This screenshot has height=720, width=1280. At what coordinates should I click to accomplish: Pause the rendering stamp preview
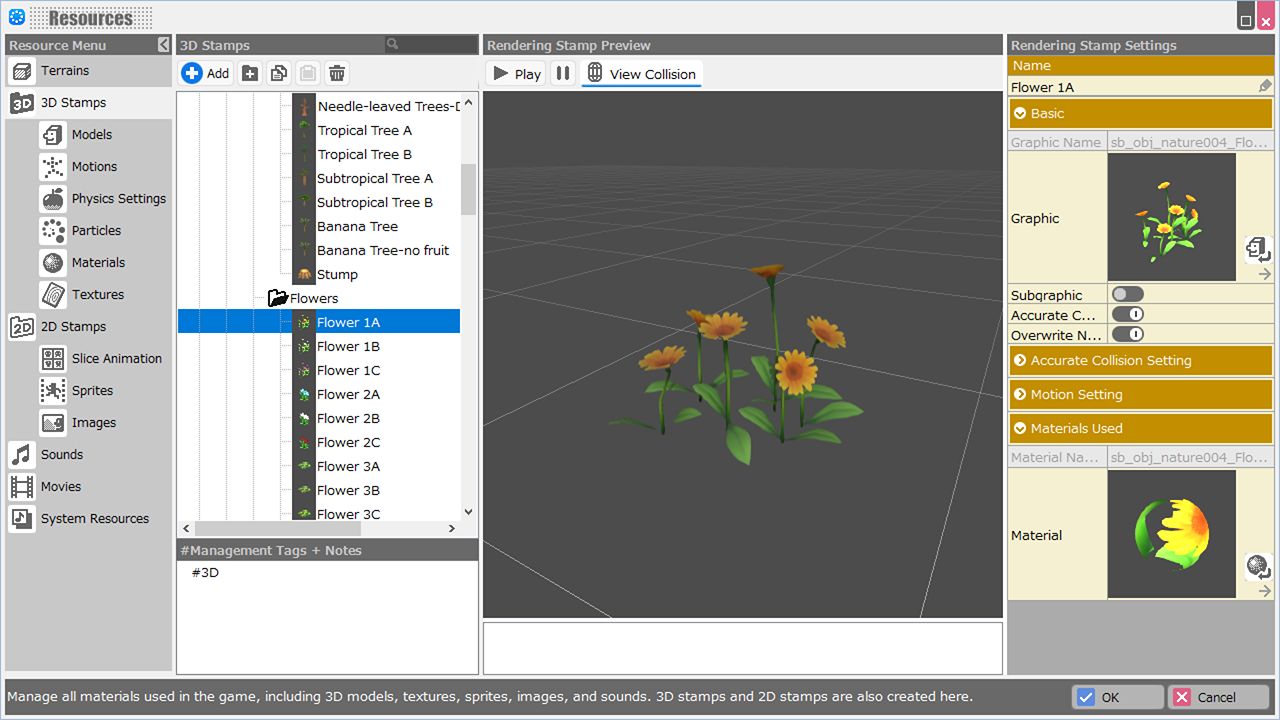pos(563,73)
